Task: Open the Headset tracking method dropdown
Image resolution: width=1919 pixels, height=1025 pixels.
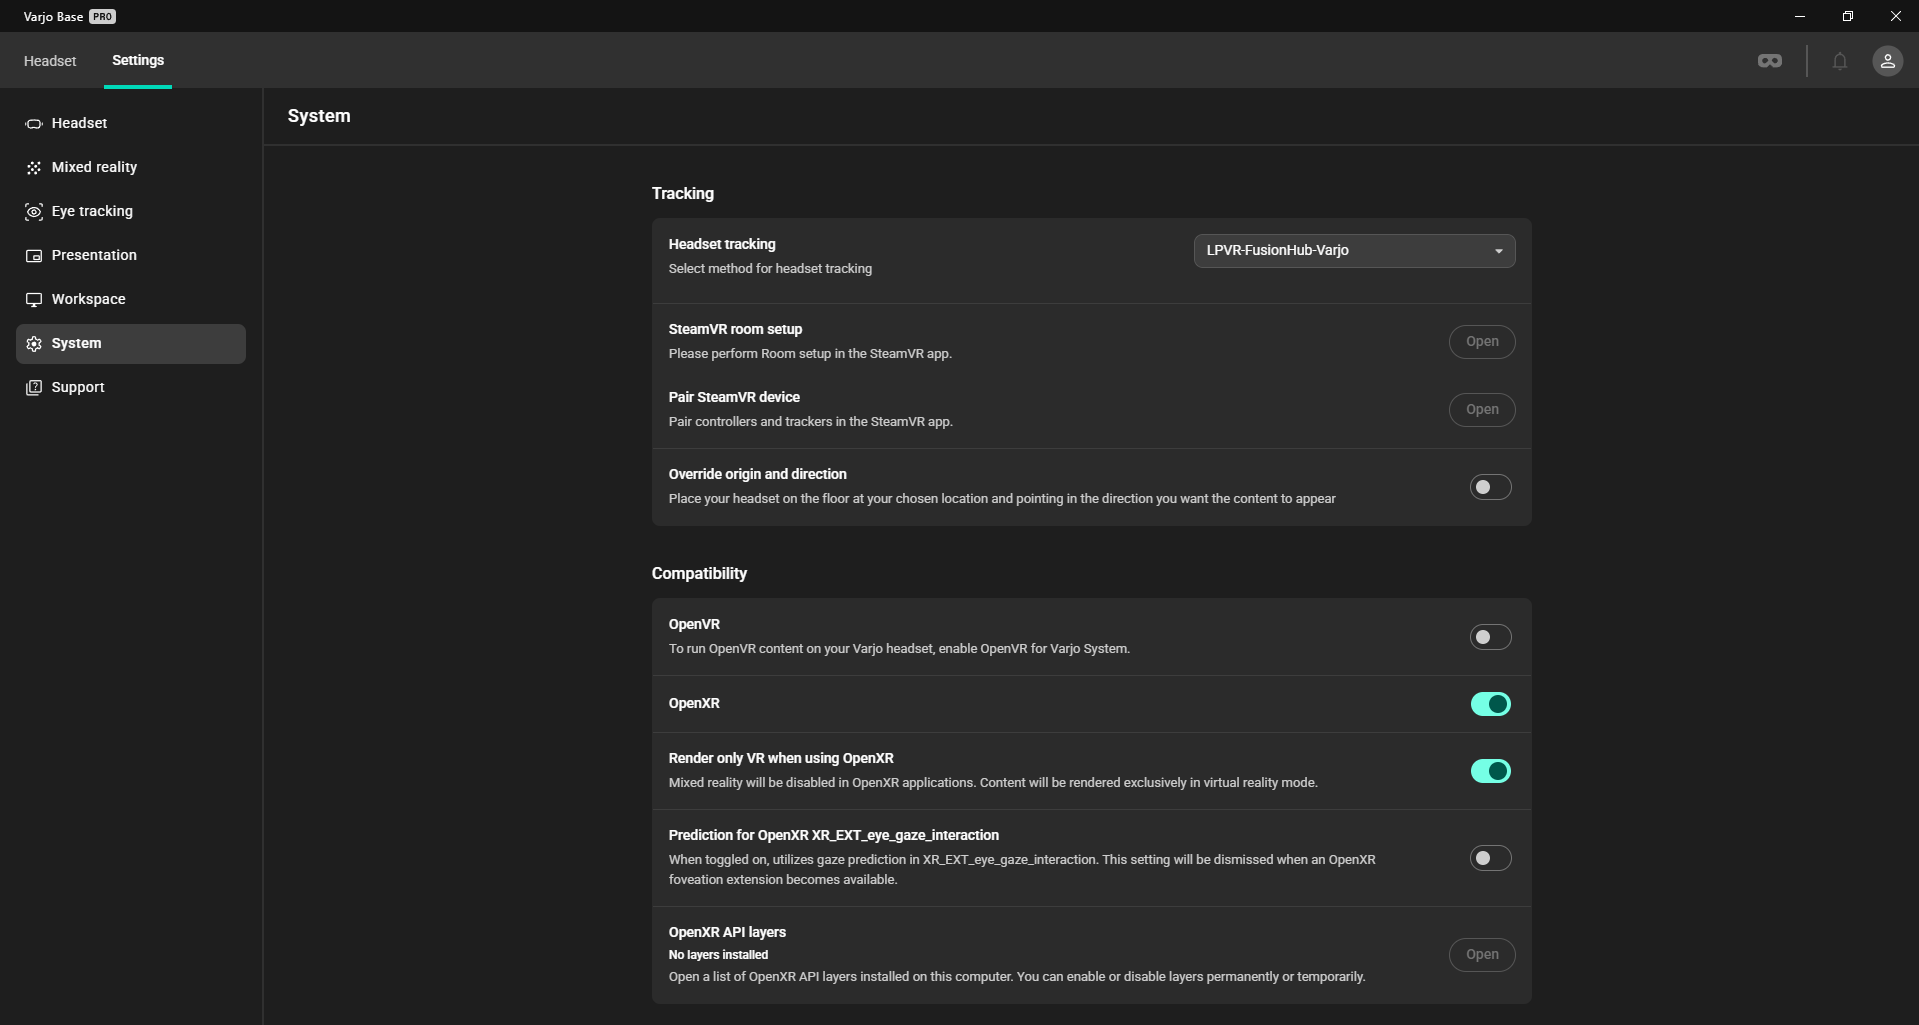Action: tap(1354, 251)
